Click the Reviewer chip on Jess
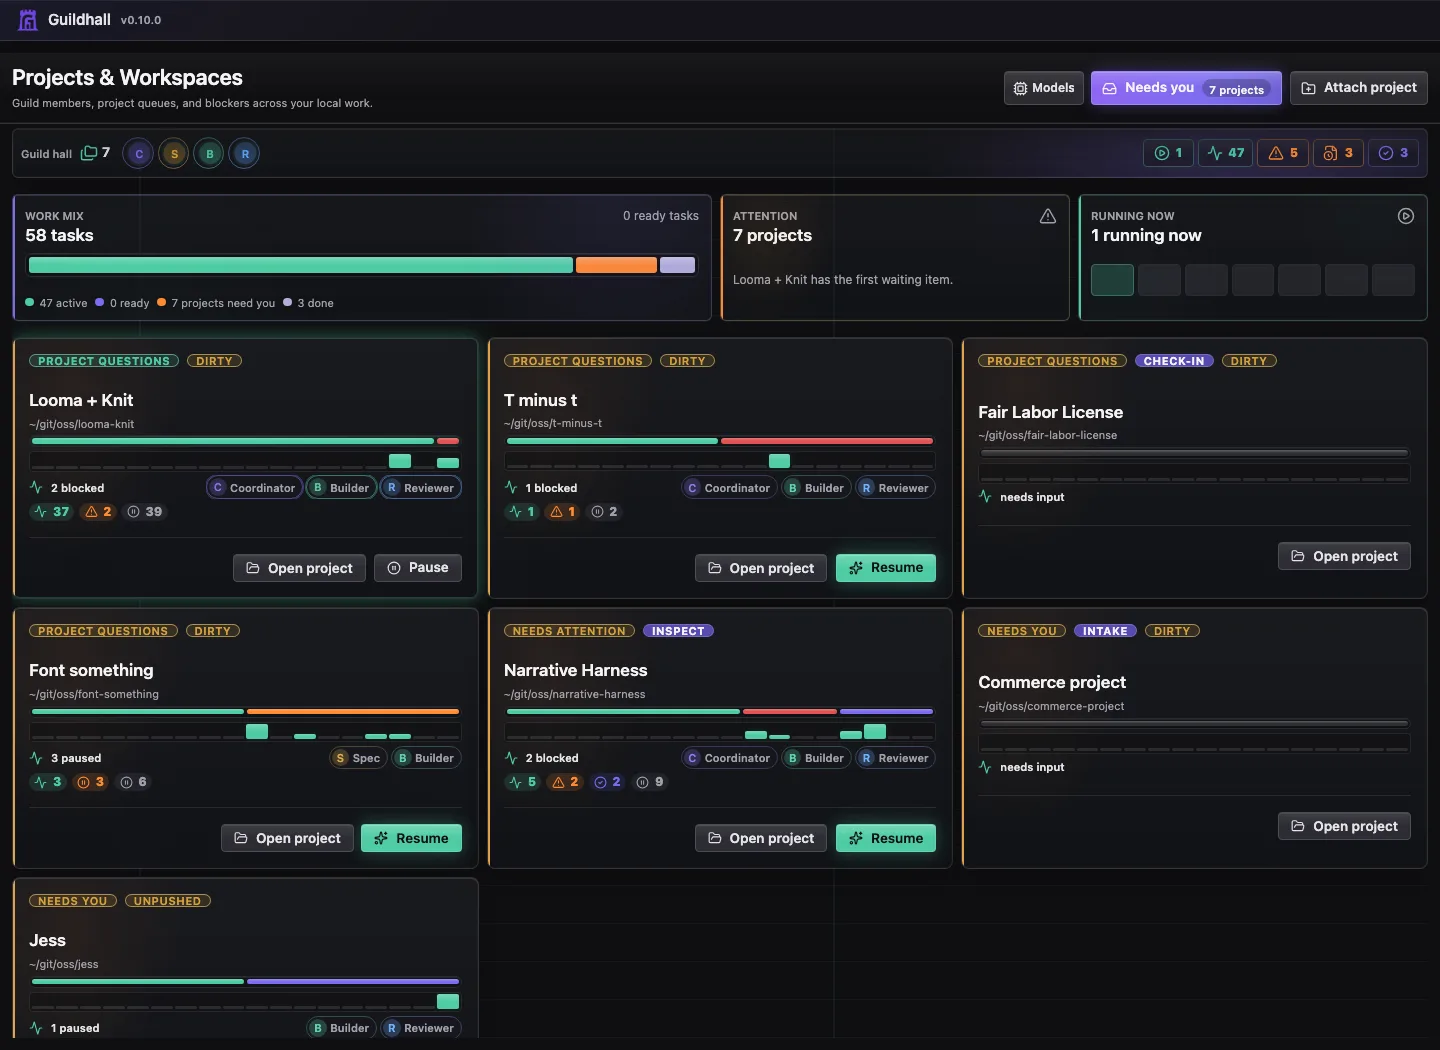Image resolution: width=1440 pixels, height=1050 pixels. [x=420, y=1028]
